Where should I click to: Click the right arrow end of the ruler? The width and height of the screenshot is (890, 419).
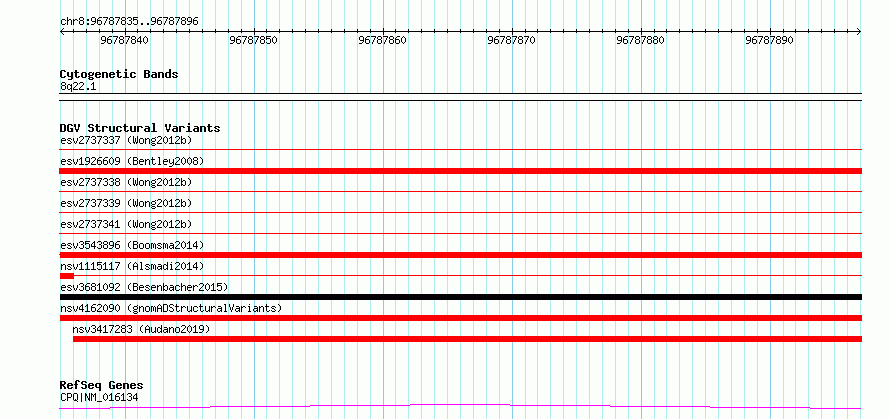point(859,32)
